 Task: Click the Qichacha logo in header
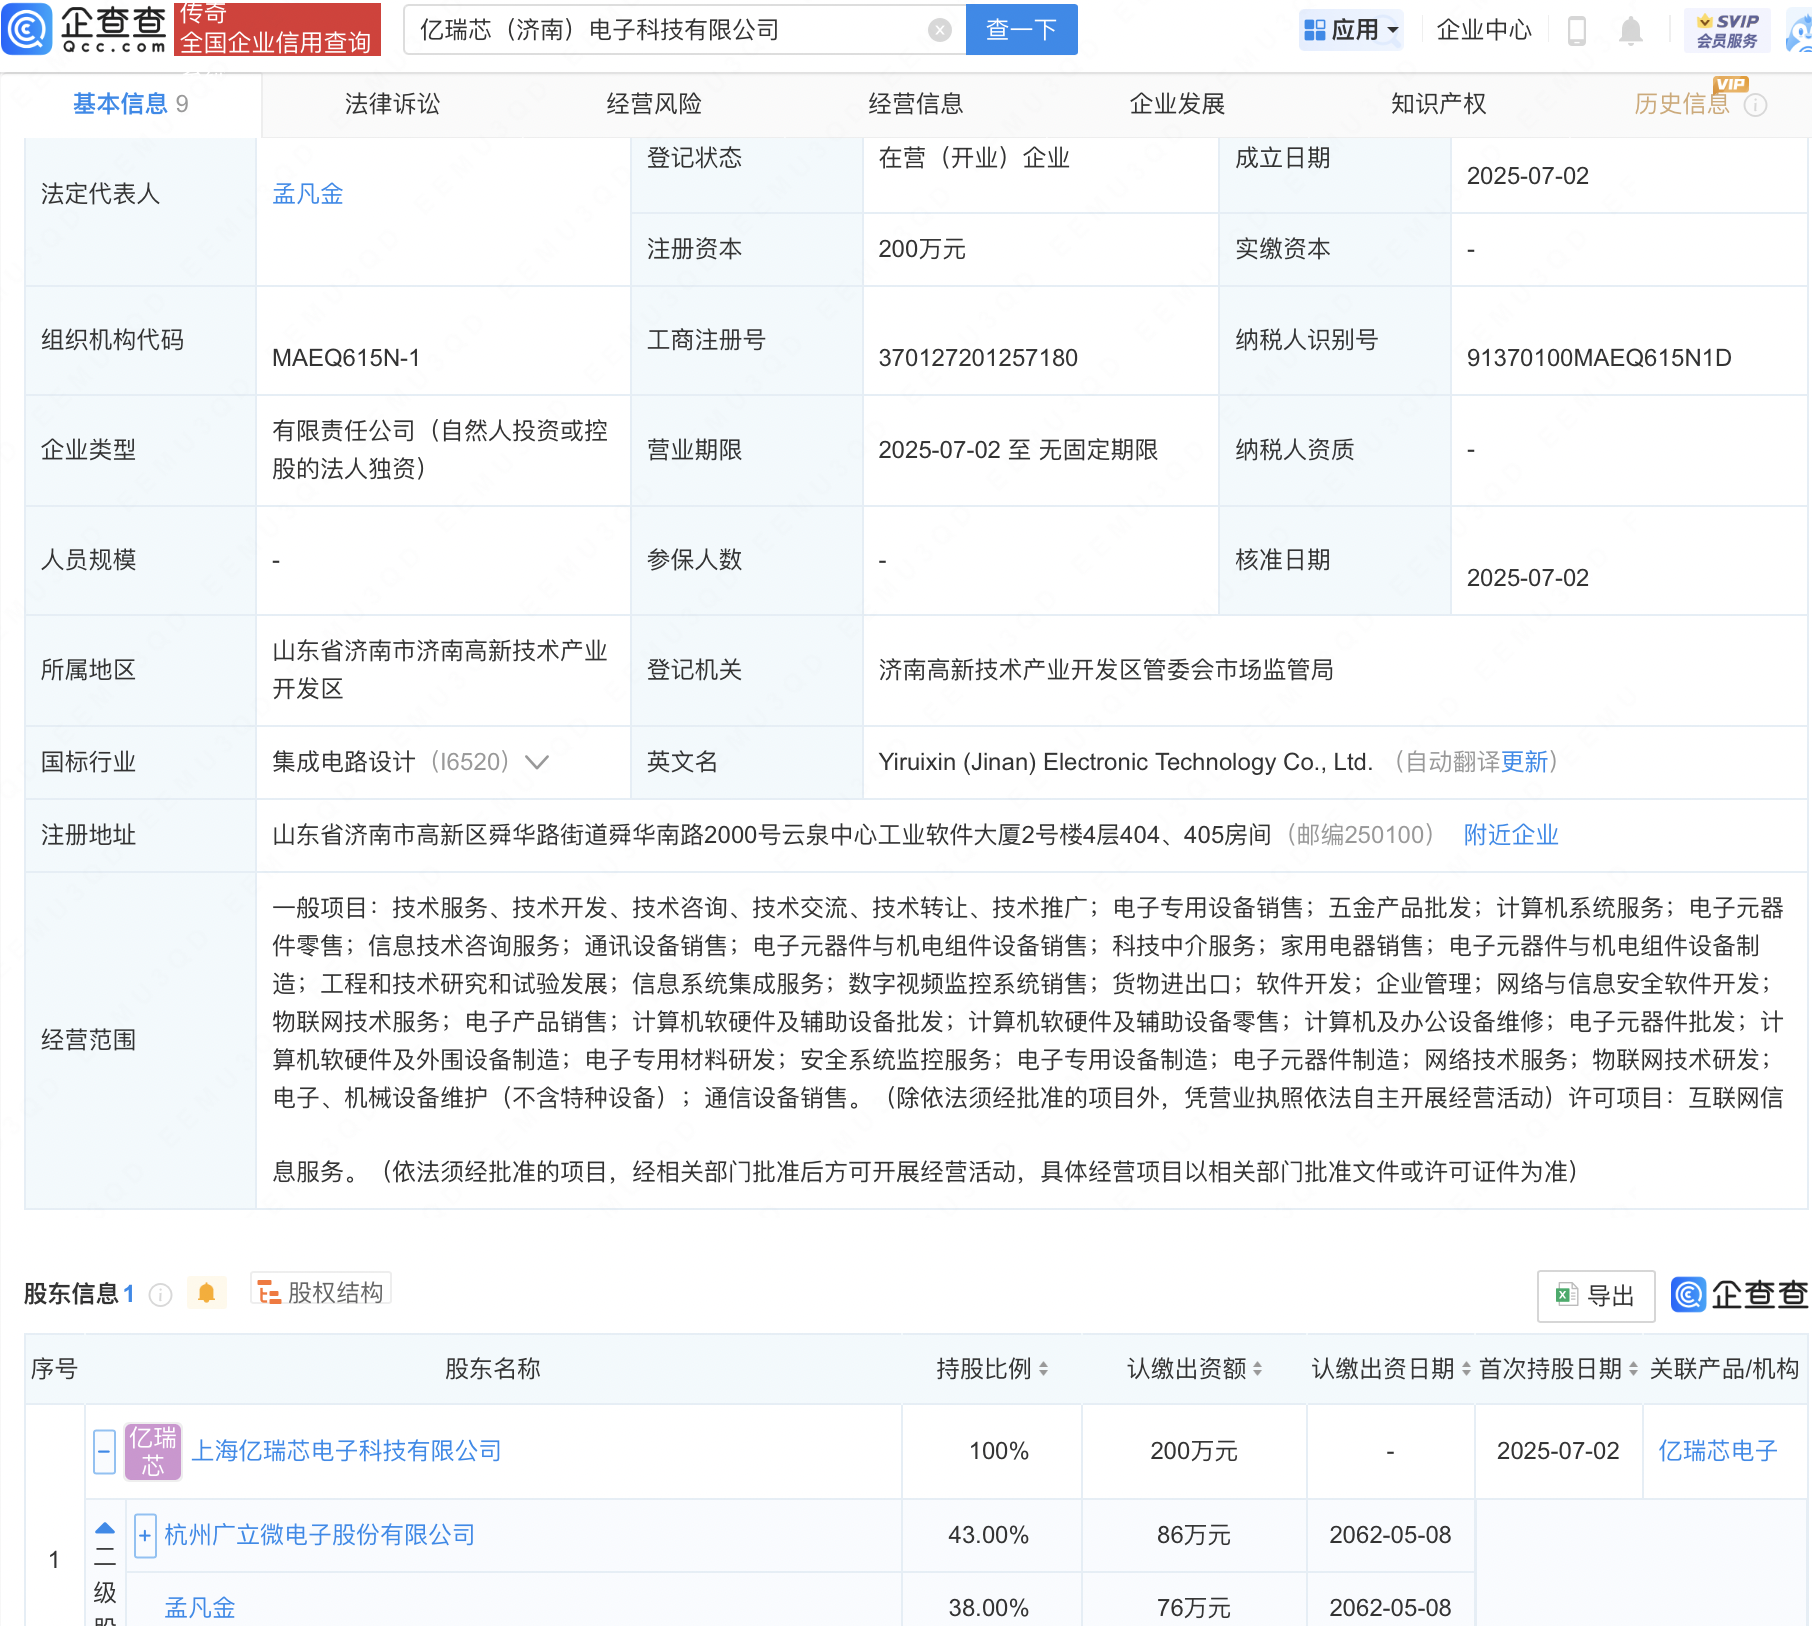85,29
